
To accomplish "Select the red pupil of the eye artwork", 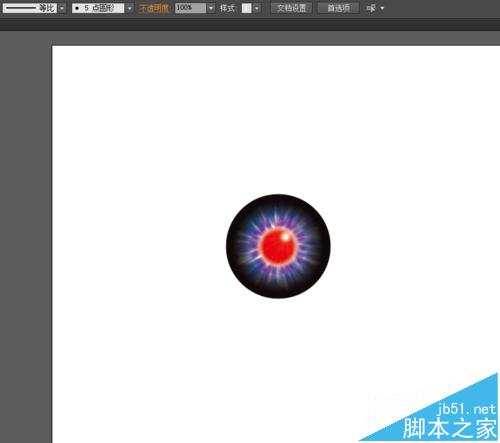I will click(x=278, y=246).
